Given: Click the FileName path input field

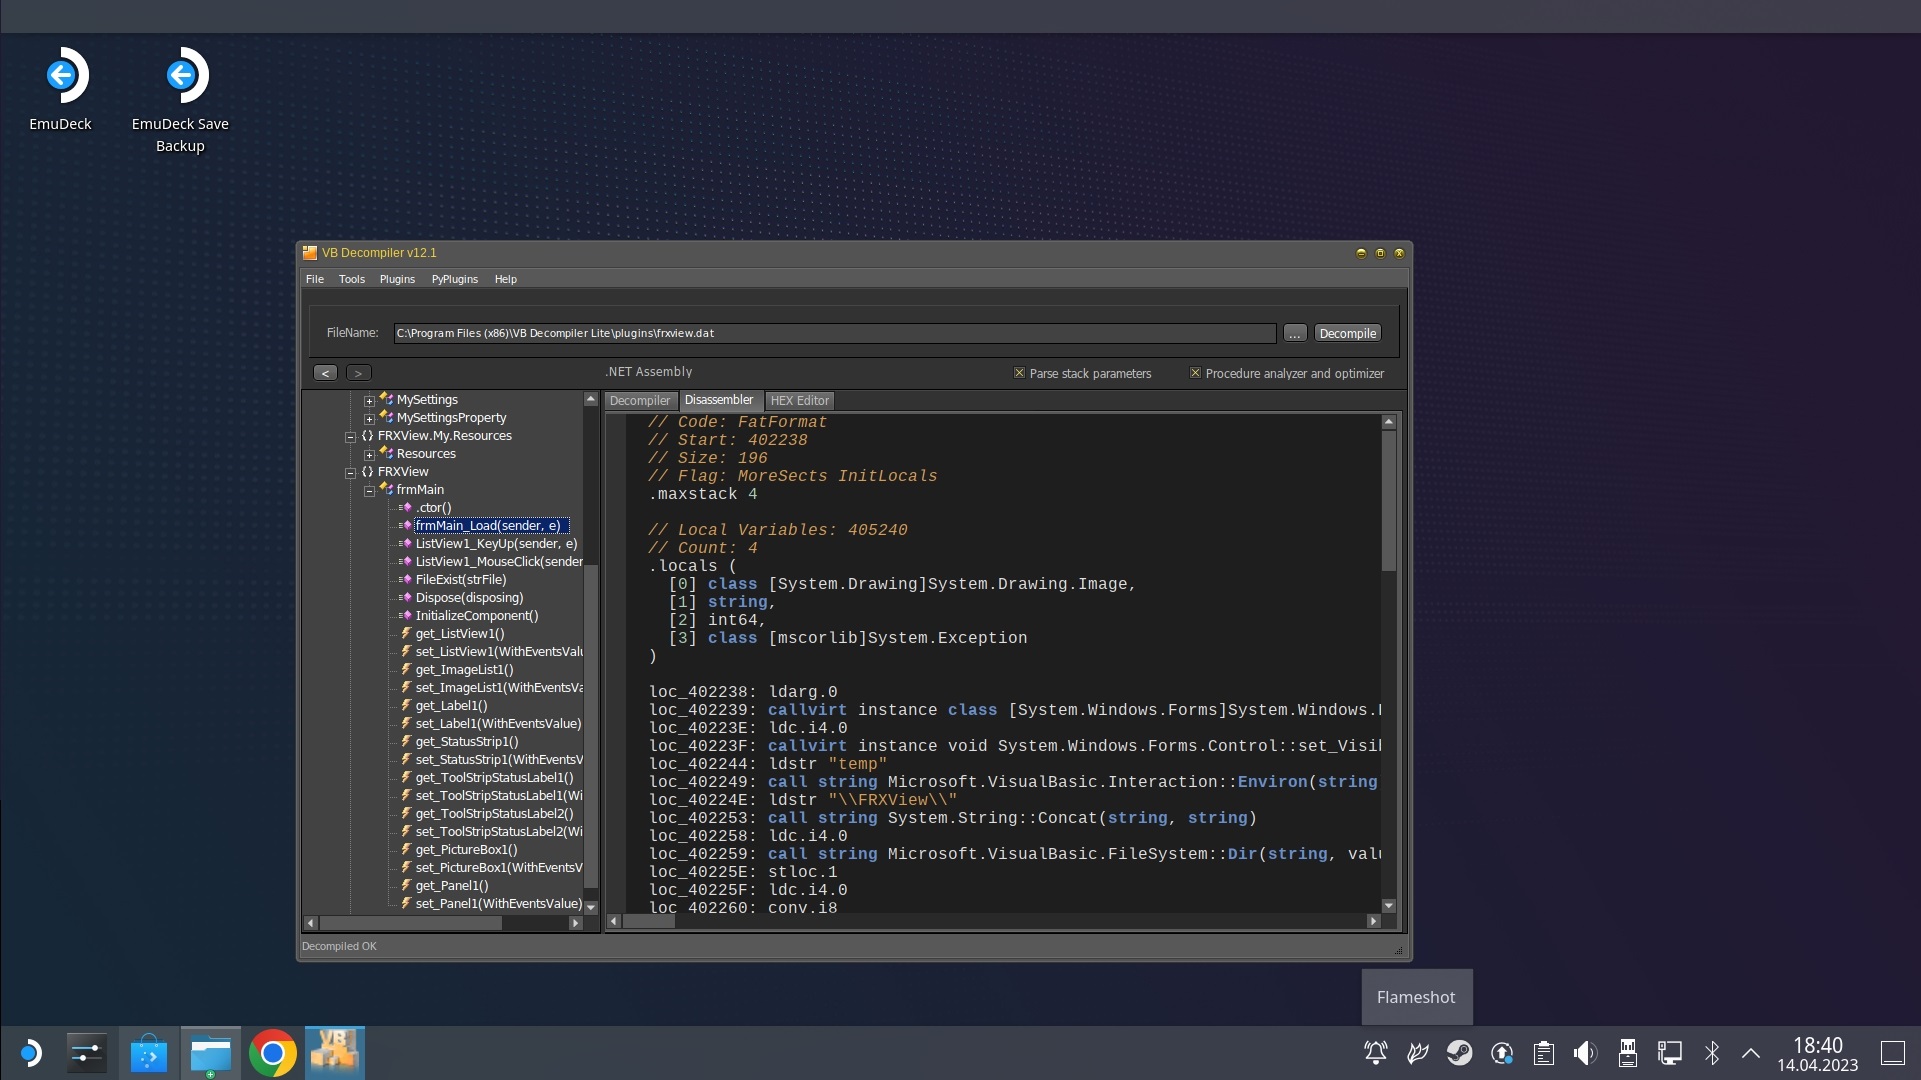Looking at the screenshot, I should point(835,333).
